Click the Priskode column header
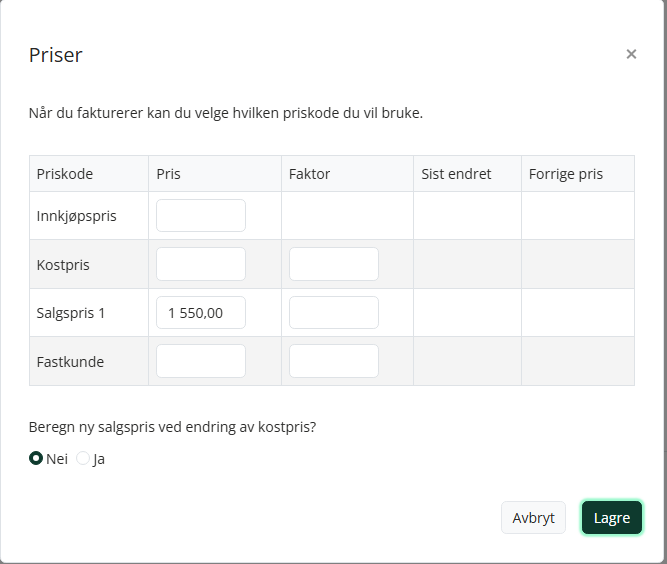The width and height of the screenshot is (667, 564). [65, 174]
